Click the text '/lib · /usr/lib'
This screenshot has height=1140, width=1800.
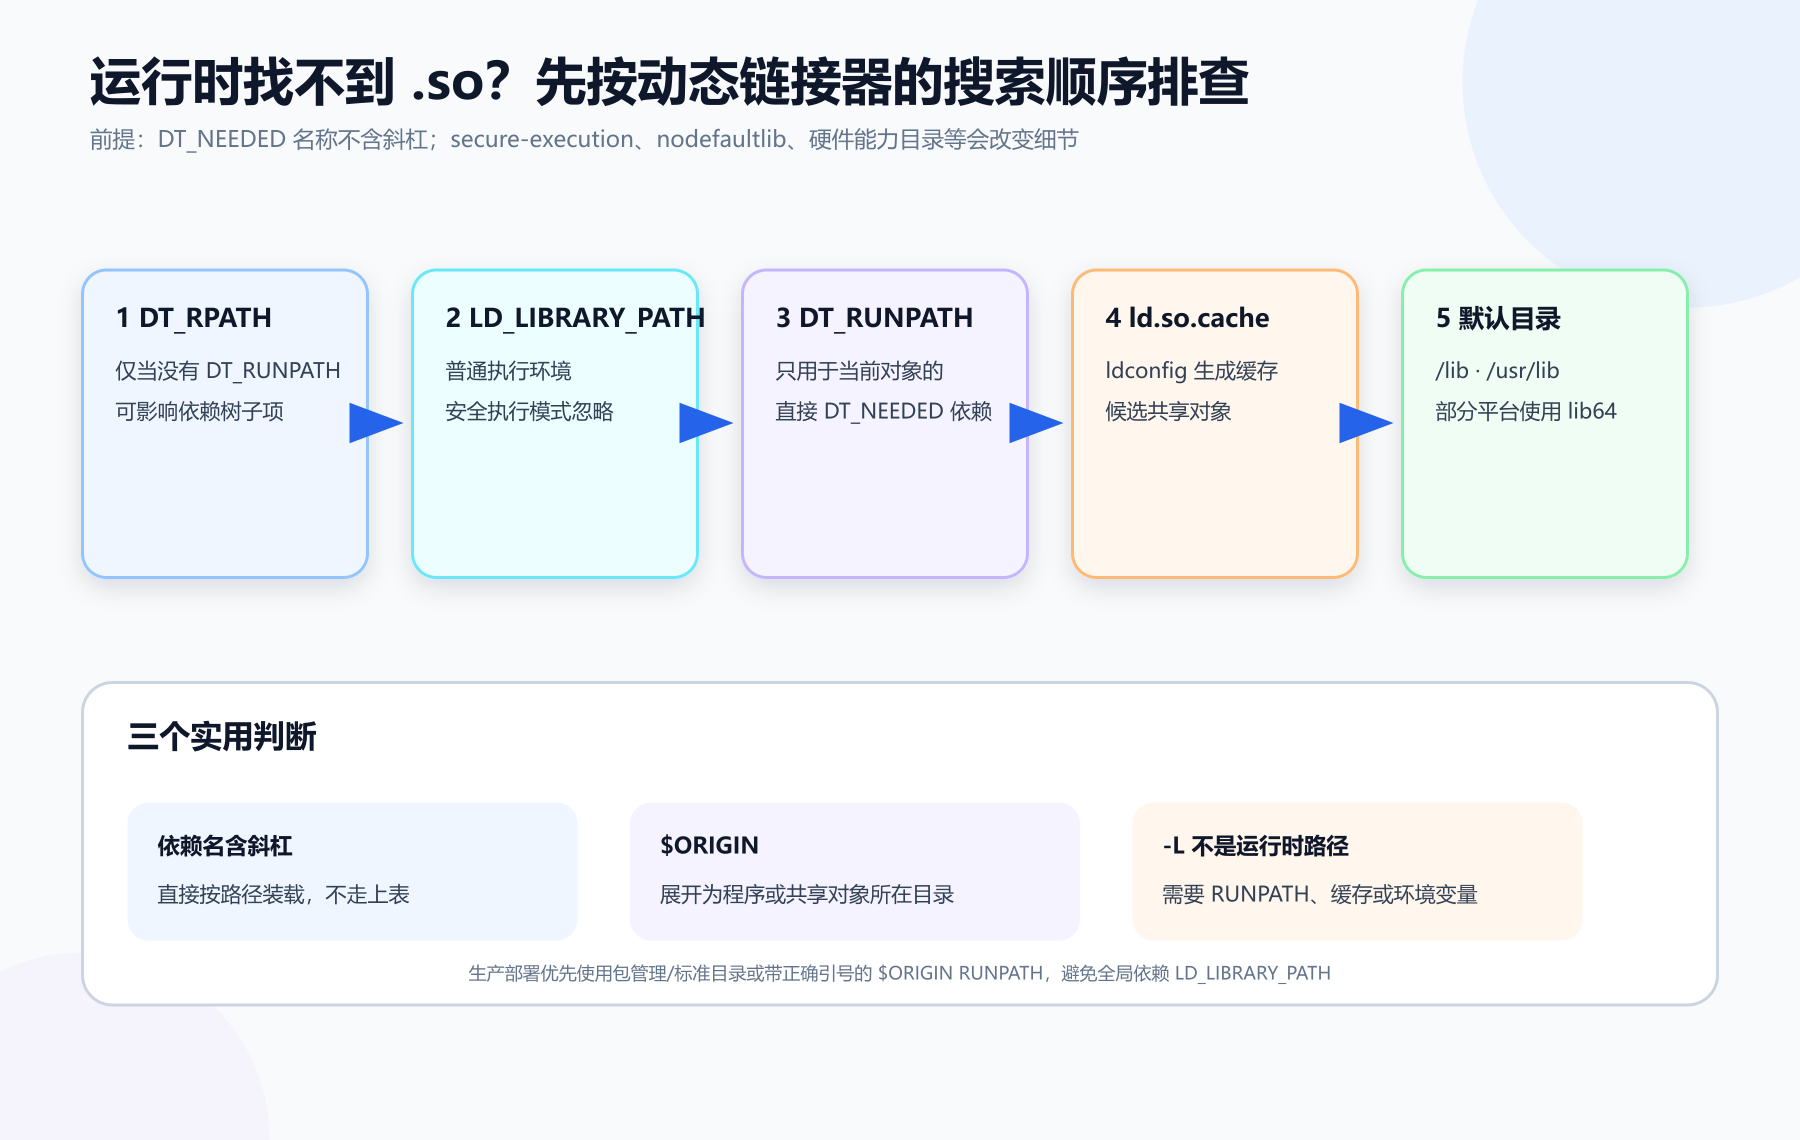point(1497,371)
